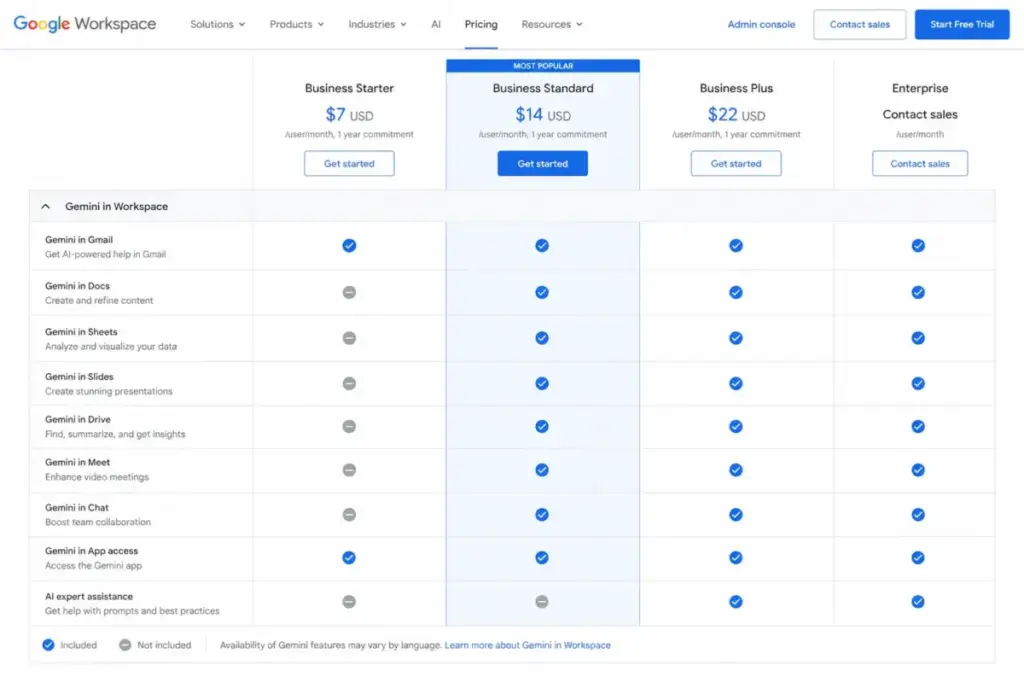Click the Gemini in App access label
This screenshot has width=1024, height=683.
[91, 551]
